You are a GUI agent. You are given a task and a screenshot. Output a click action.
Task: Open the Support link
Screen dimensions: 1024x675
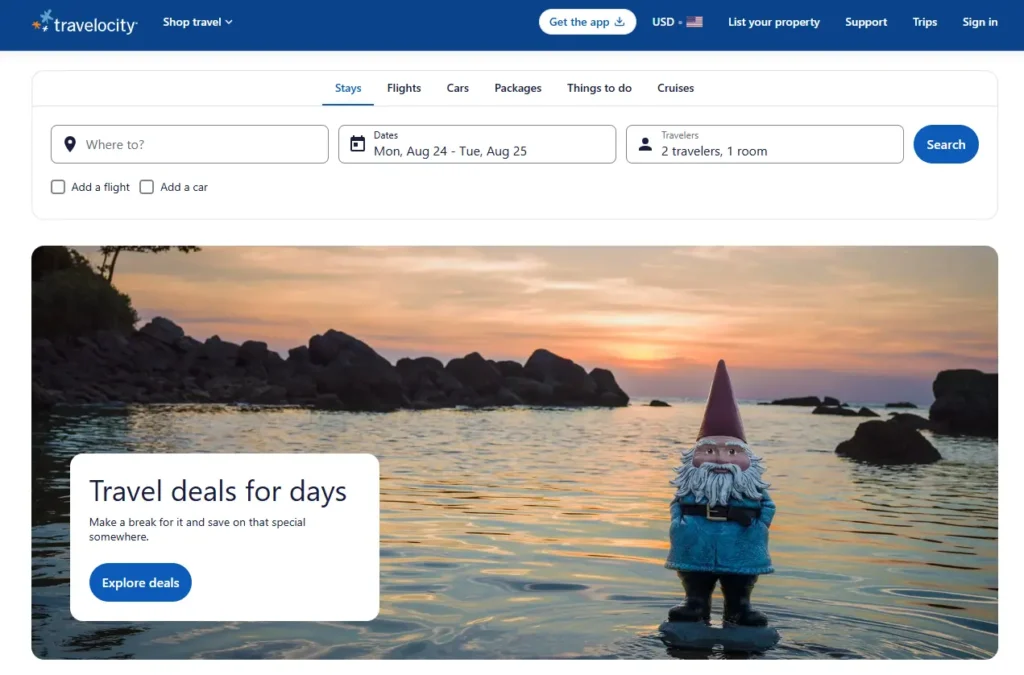(866, 22)
